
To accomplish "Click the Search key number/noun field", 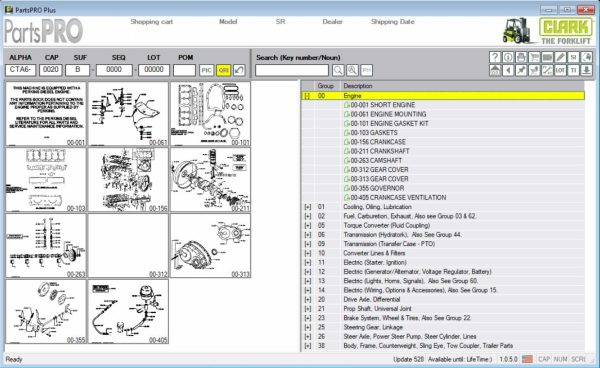I will (292, 70).
